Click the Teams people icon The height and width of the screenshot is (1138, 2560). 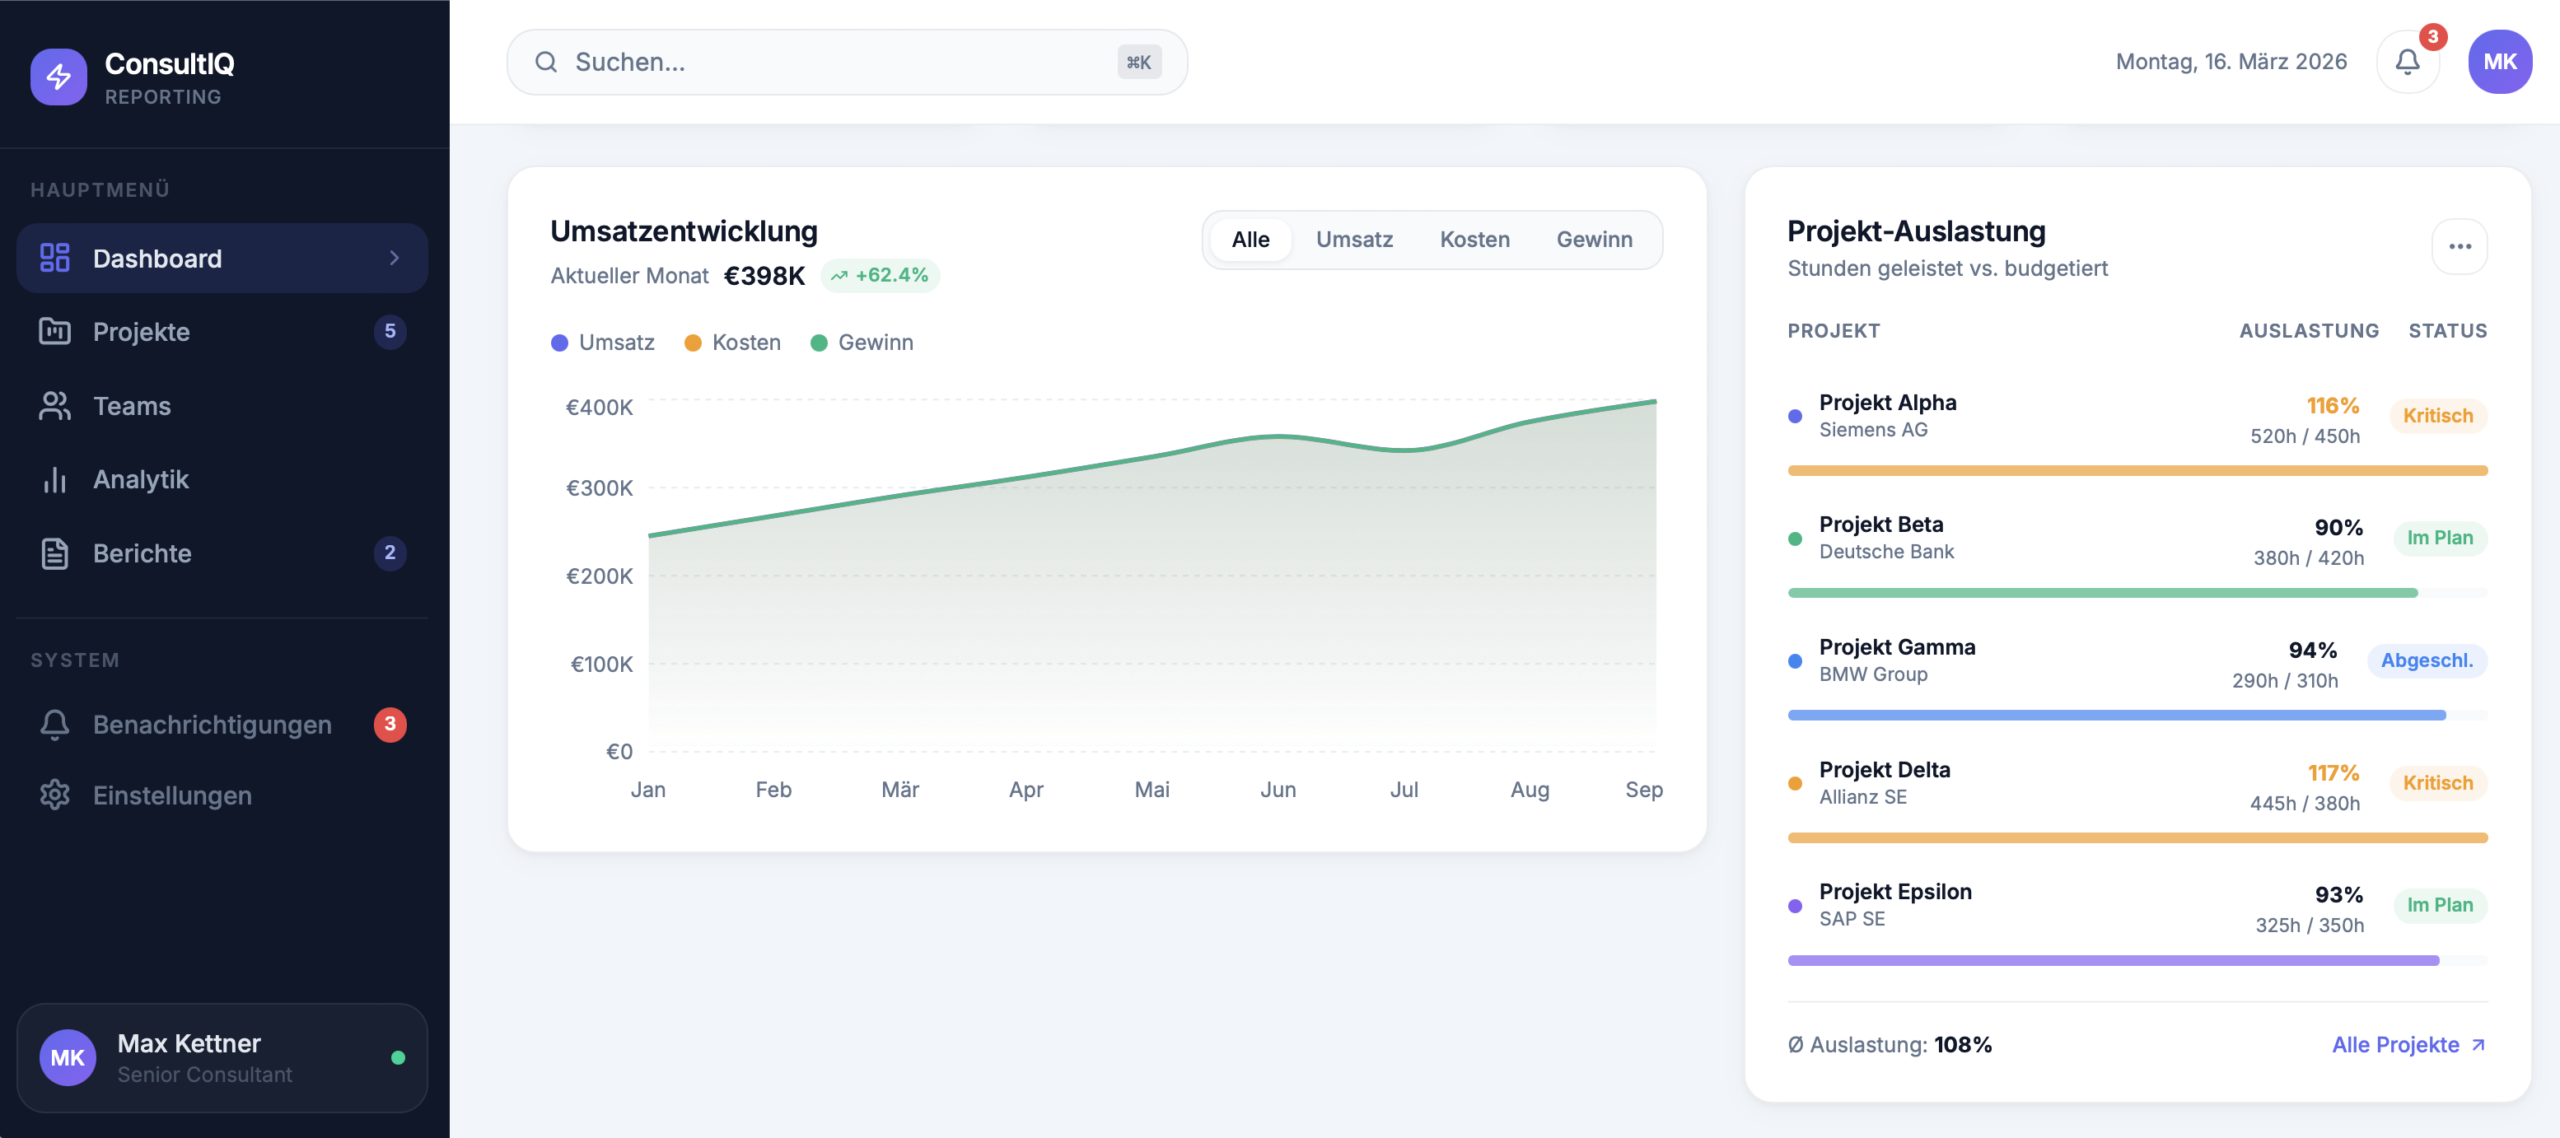(x=54, y=406)
